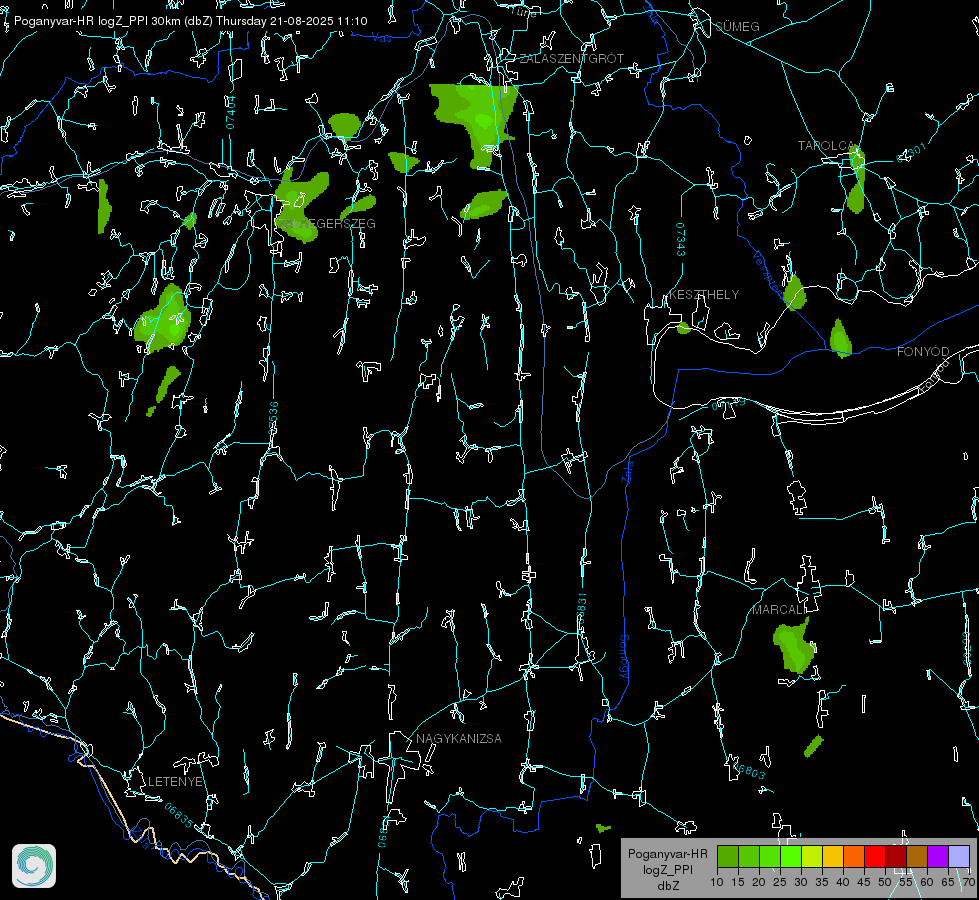Click the ZALAEGERSZEG city label
Screen dimensions: 979x900
tap(327, 224)
